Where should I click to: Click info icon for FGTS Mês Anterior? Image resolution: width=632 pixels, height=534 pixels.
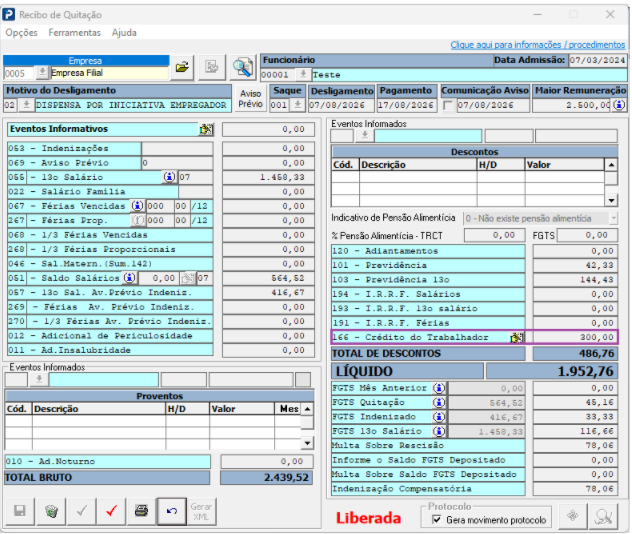[x=439, y=388]
